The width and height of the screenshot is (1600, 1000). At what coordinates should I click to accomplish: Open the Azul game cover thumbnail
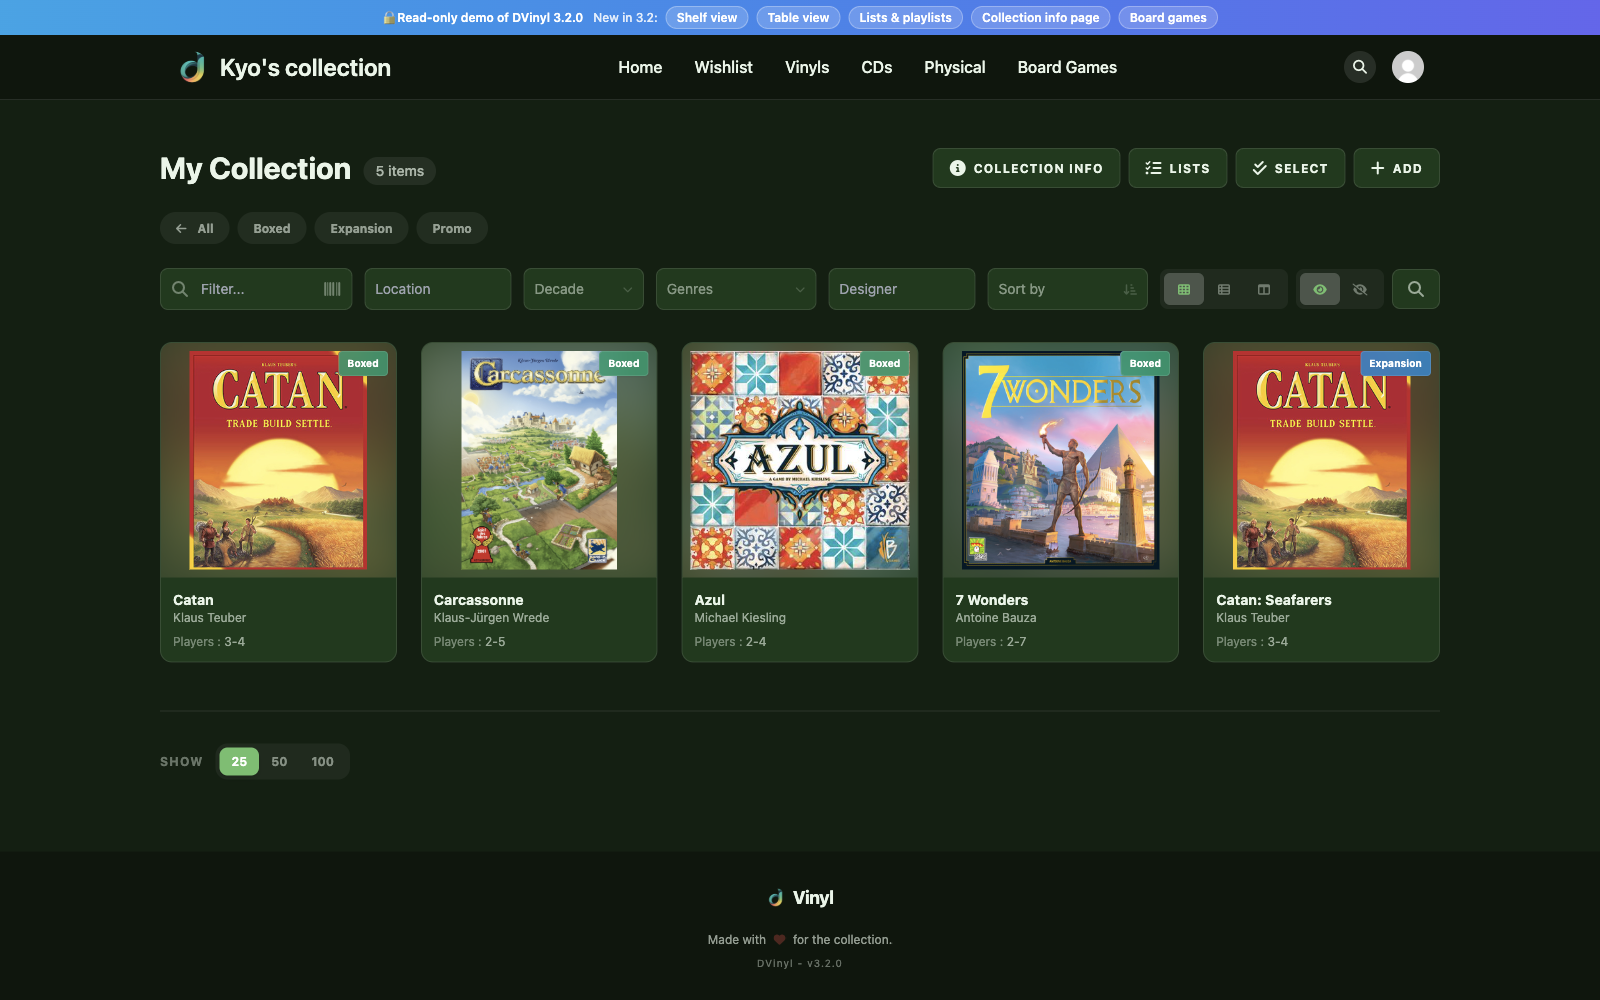point(800,460)
